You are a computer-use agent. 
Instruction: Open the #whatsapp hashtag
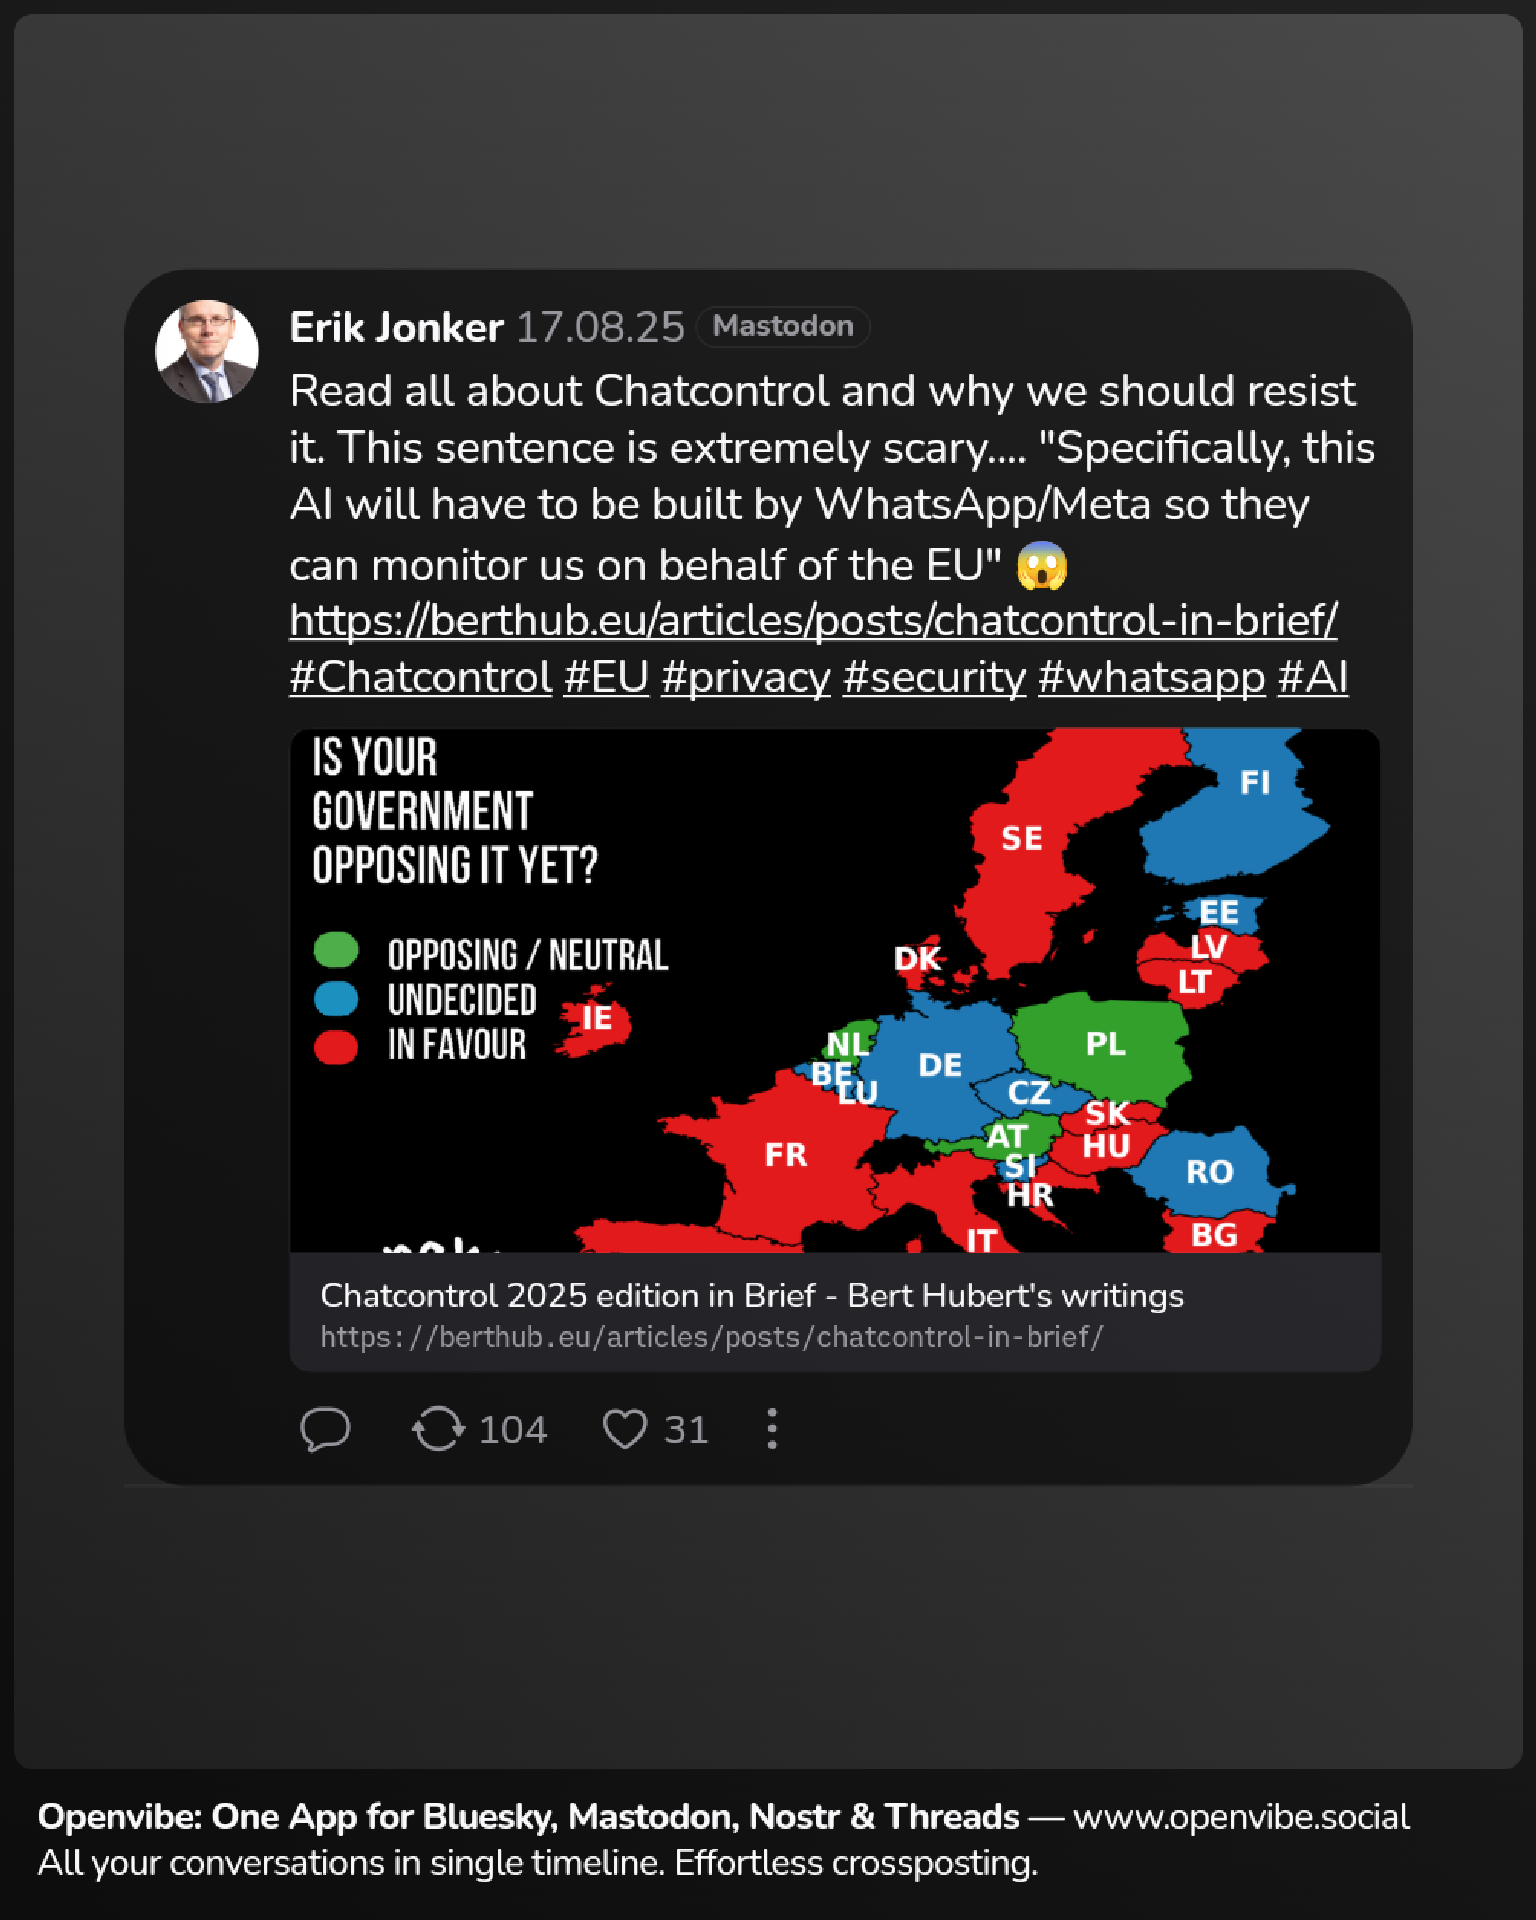(1151, 678)
